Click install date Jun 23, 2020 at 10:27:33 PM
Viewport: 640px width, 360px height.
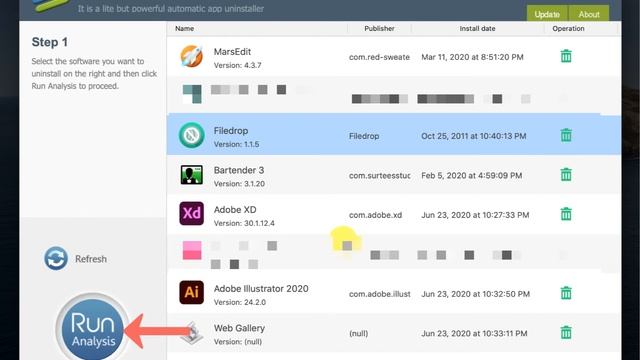[475, 215]
